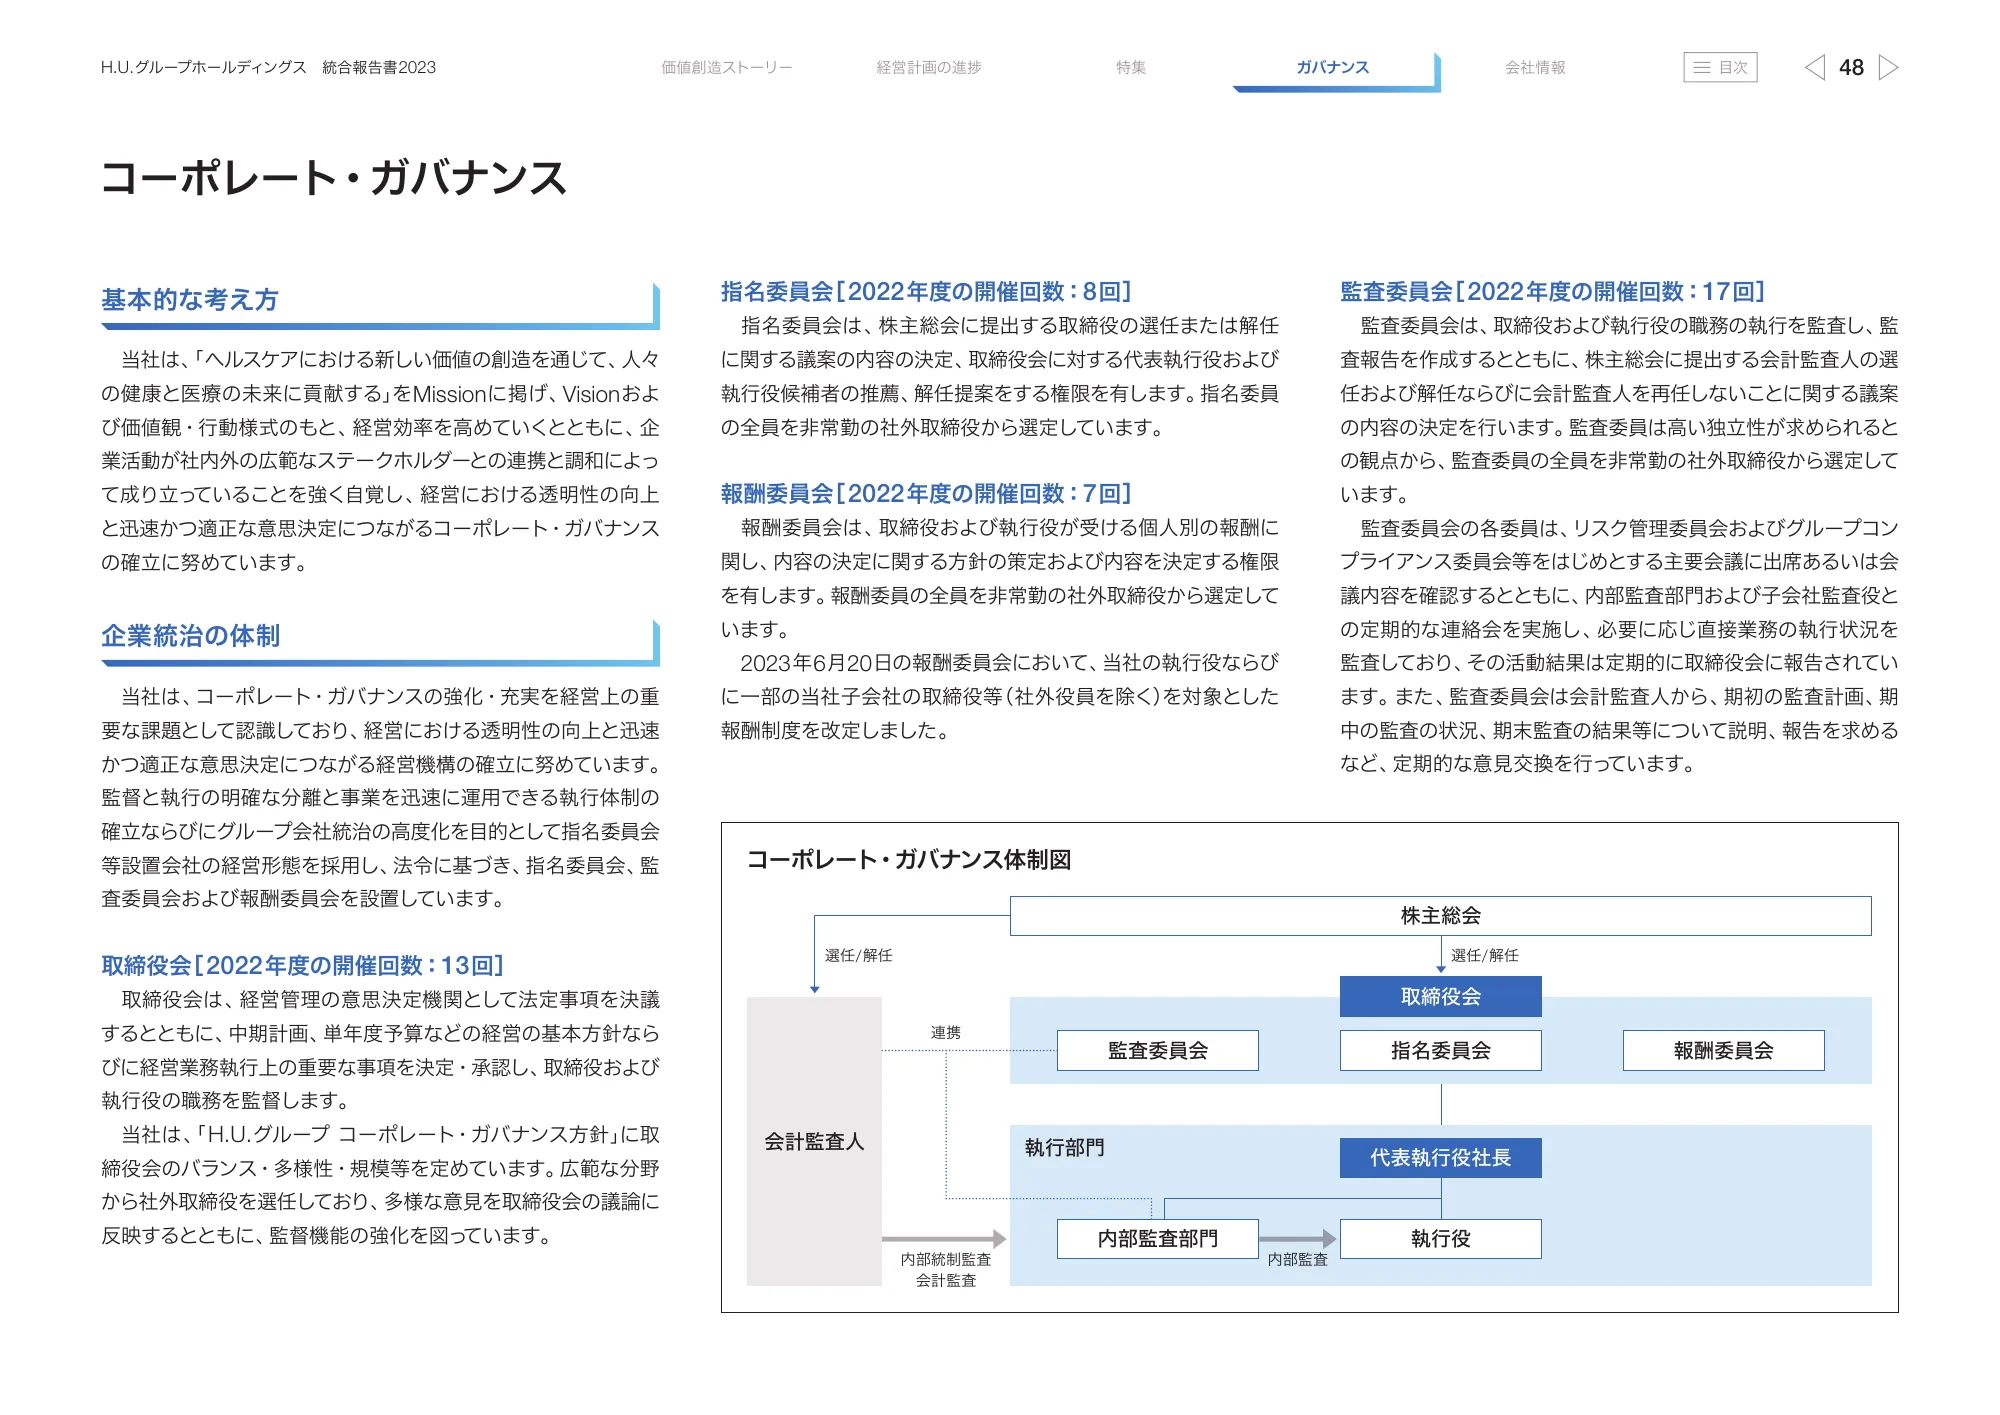This screenshot has height=1415, width=2000.
Task: Click the previous page left arrow
Action: point(1814,67)
